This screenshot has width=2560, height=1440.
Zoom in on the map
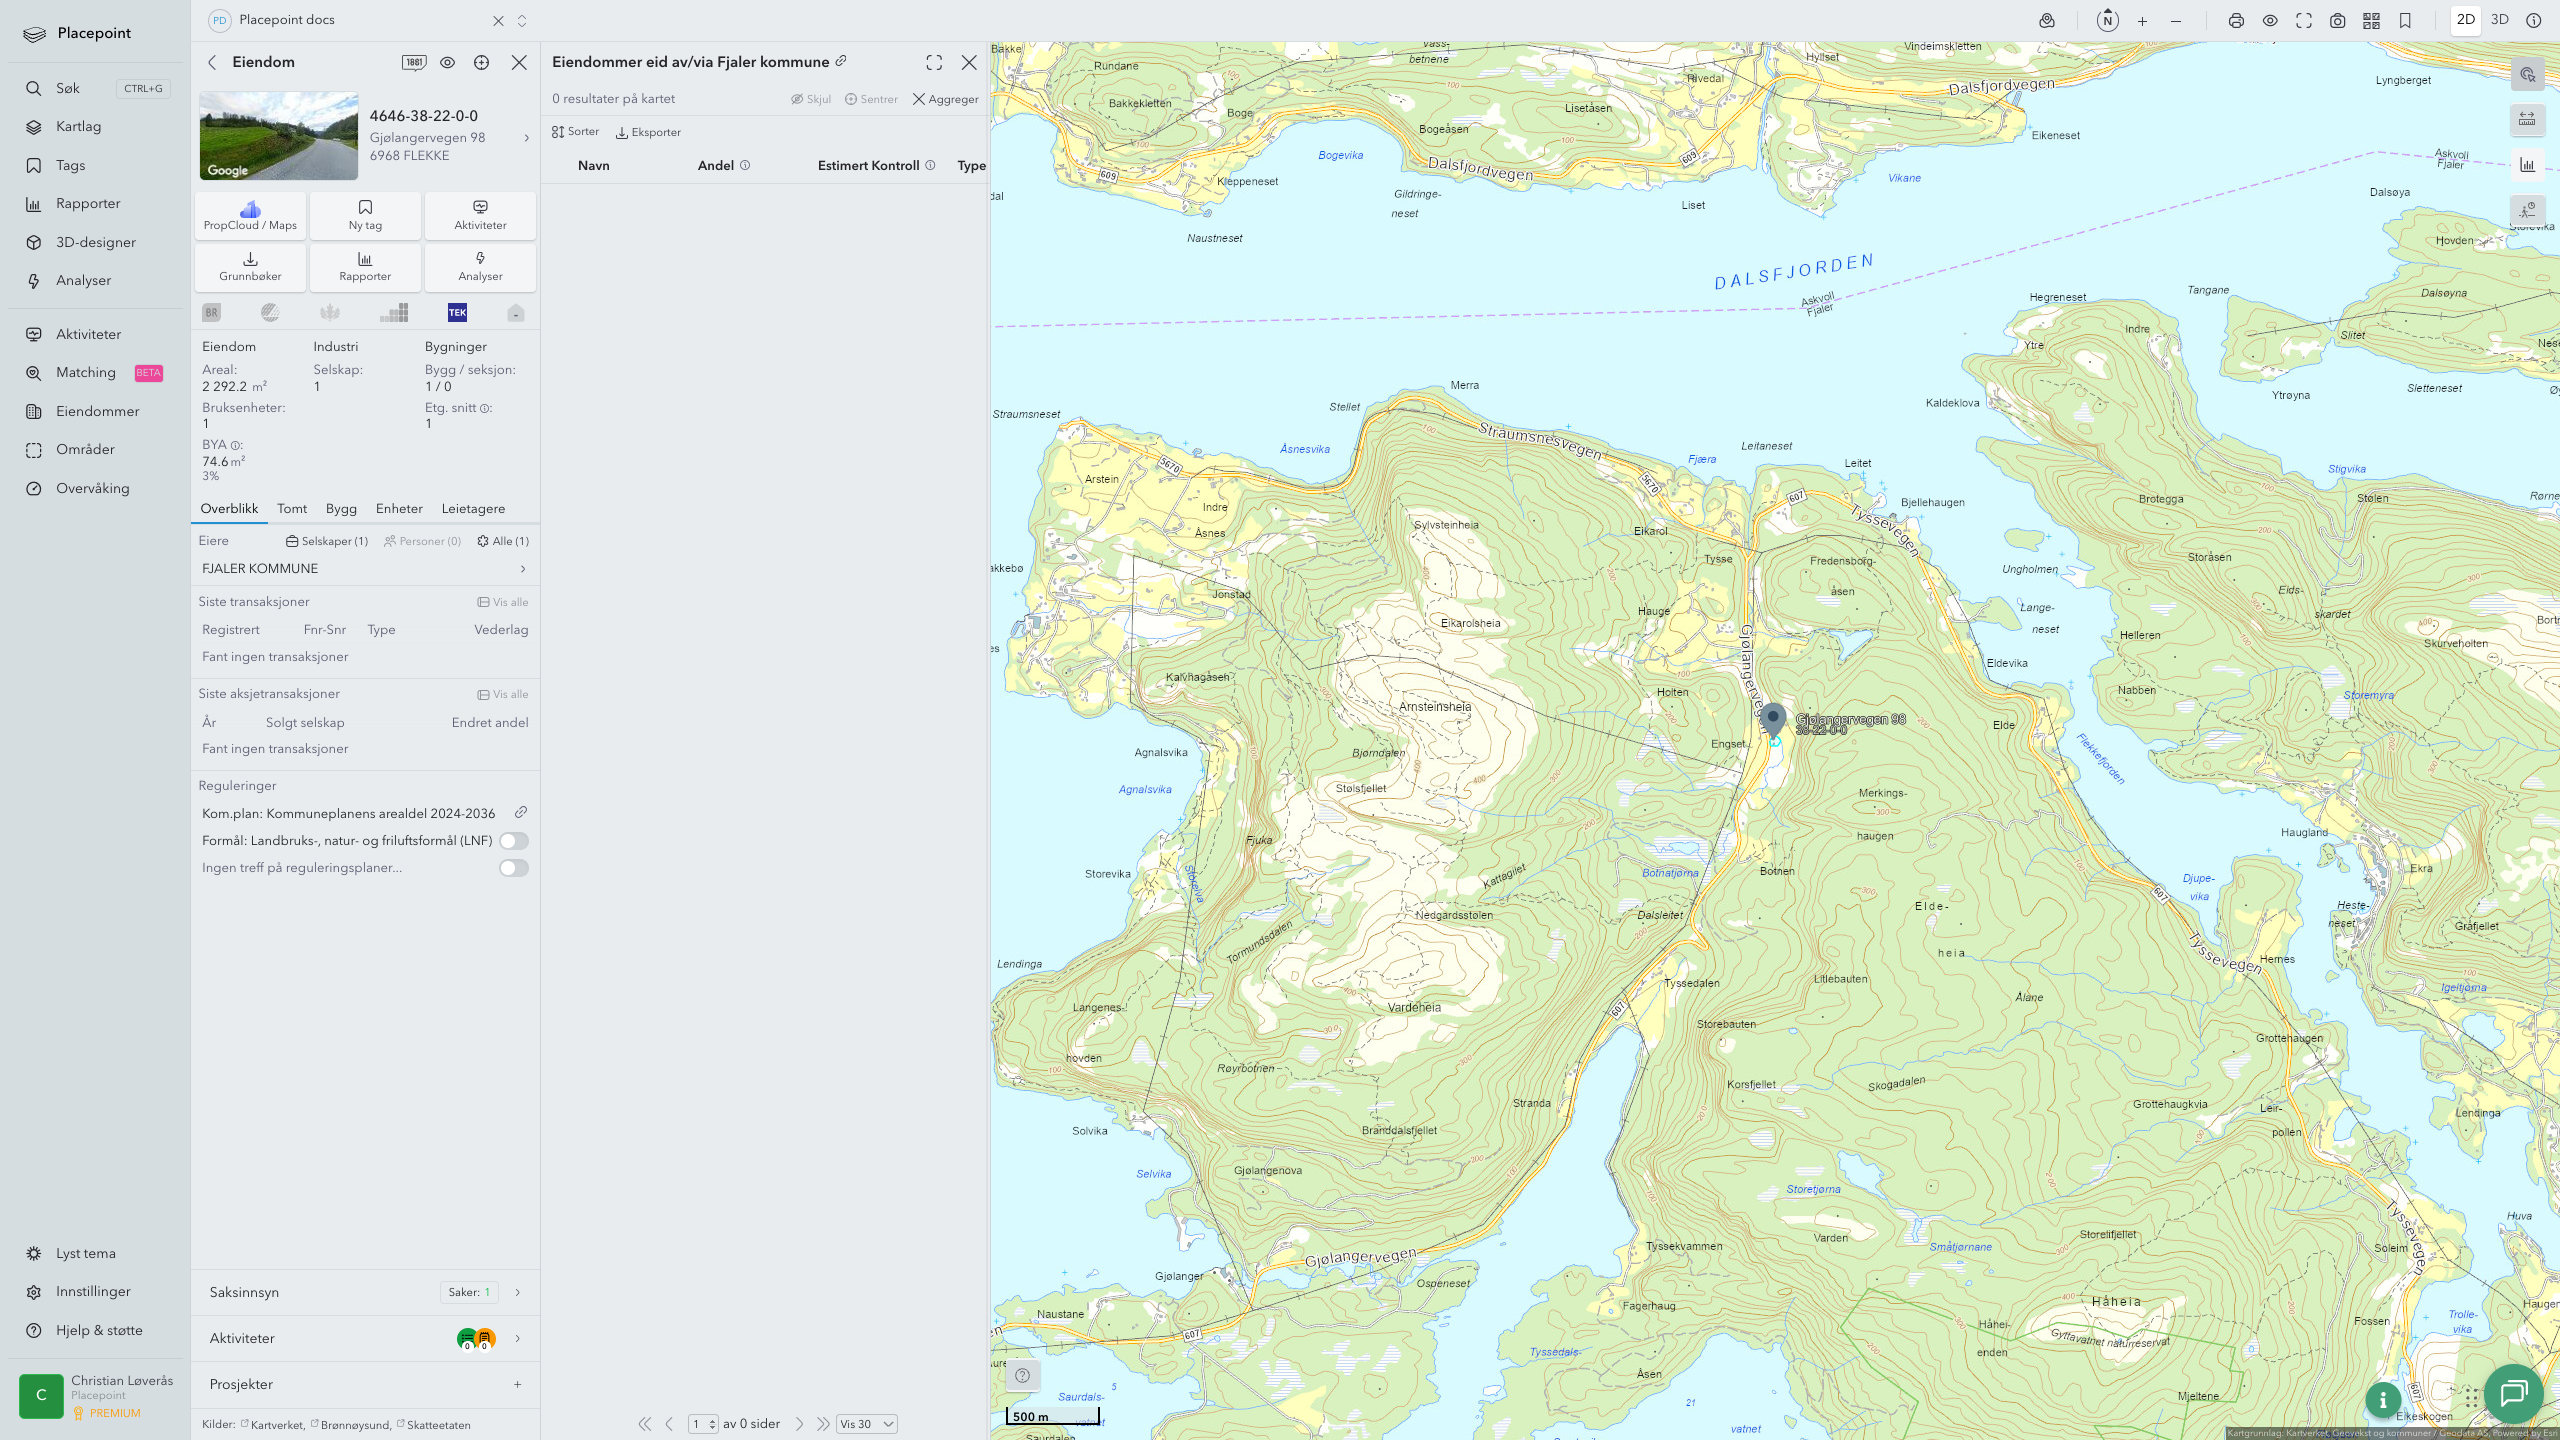pos(2142,21)
